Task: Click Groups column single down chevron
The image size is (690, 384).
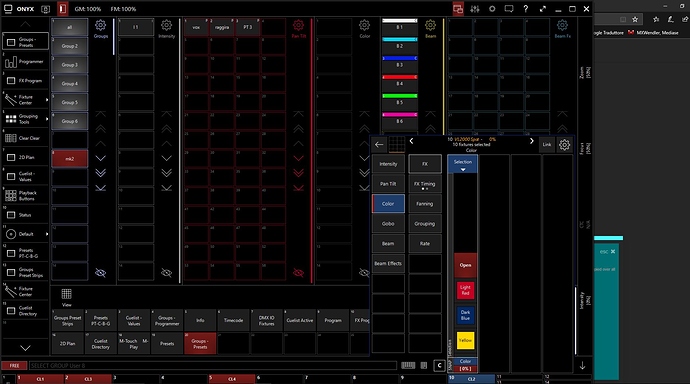Action: point(100,158)
